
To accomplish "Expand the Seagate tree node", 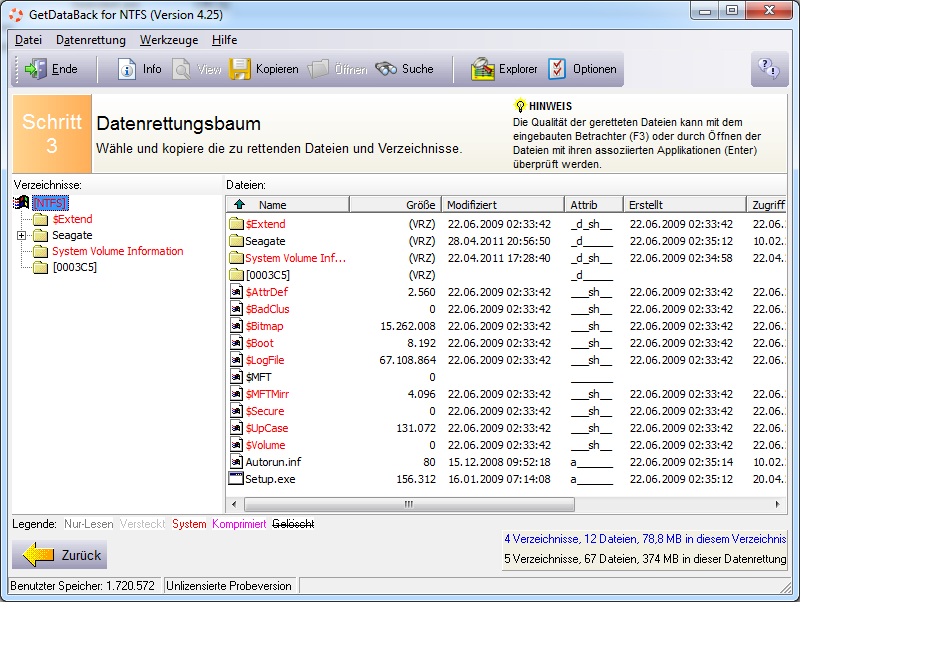I will (x=22, y=235).
